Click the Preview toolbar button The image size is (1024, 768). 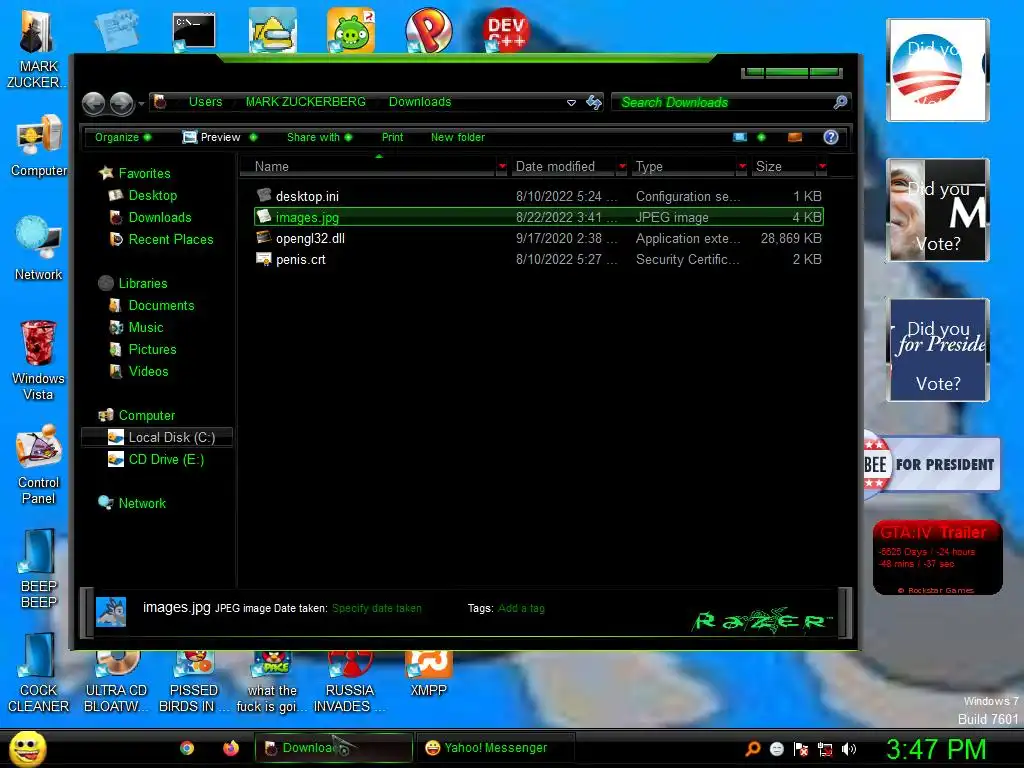212,137
